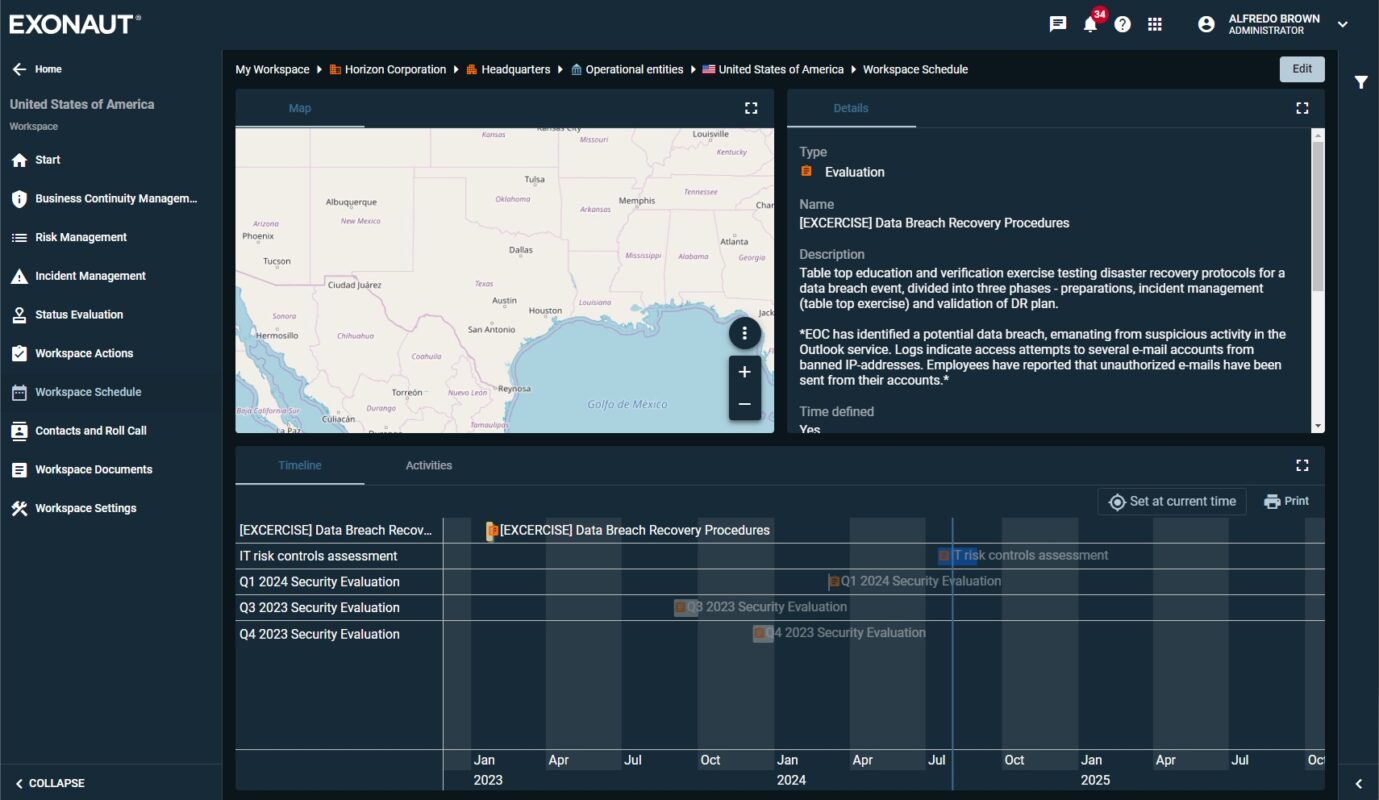Click Evaluation type icon in Details

[806, 171]
